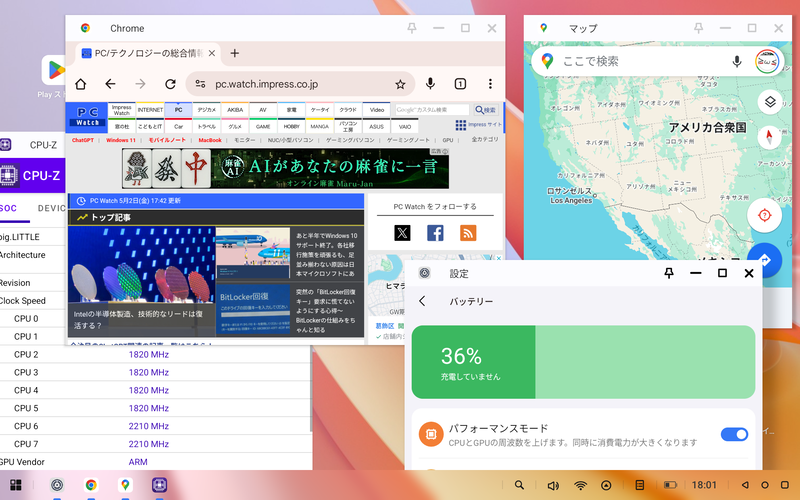Switch to CPU-Z SOC tab
This screenshot has width=800, height=500.
(9, 208)
